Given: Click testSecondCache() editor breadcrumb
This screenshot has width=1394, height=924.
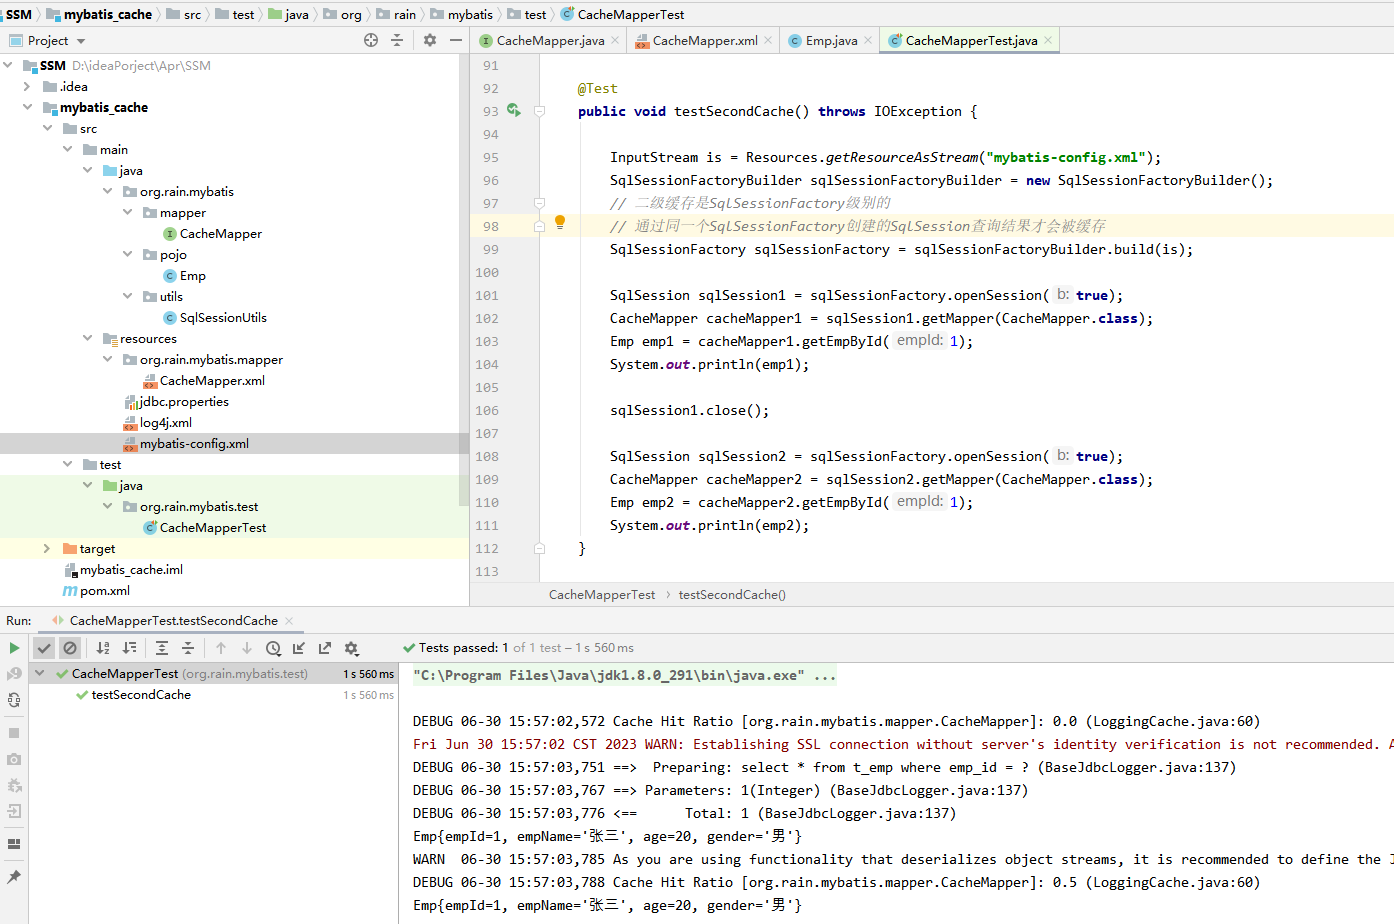Looking at the screenshot, I should coord(732,594).
